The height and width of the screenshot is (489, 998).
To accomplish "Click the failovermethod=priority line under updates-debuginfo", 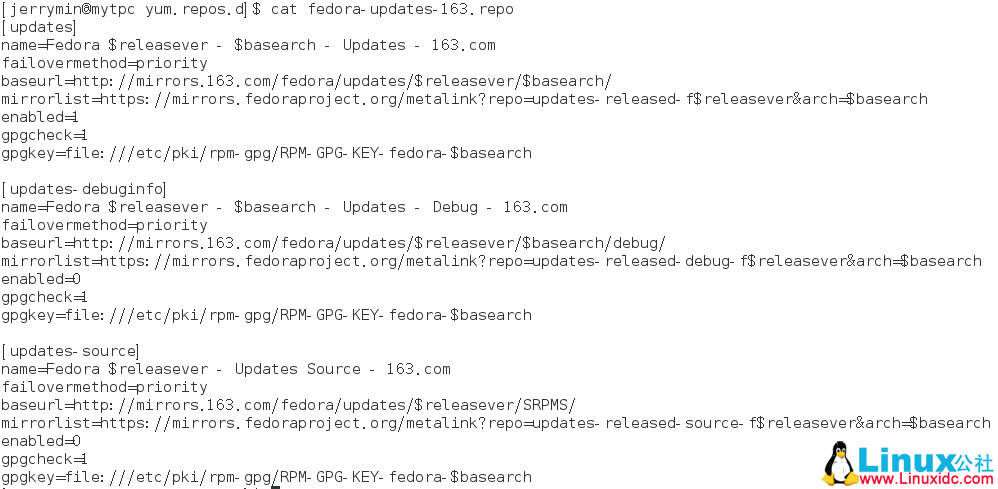I will [x=104, y=225].
